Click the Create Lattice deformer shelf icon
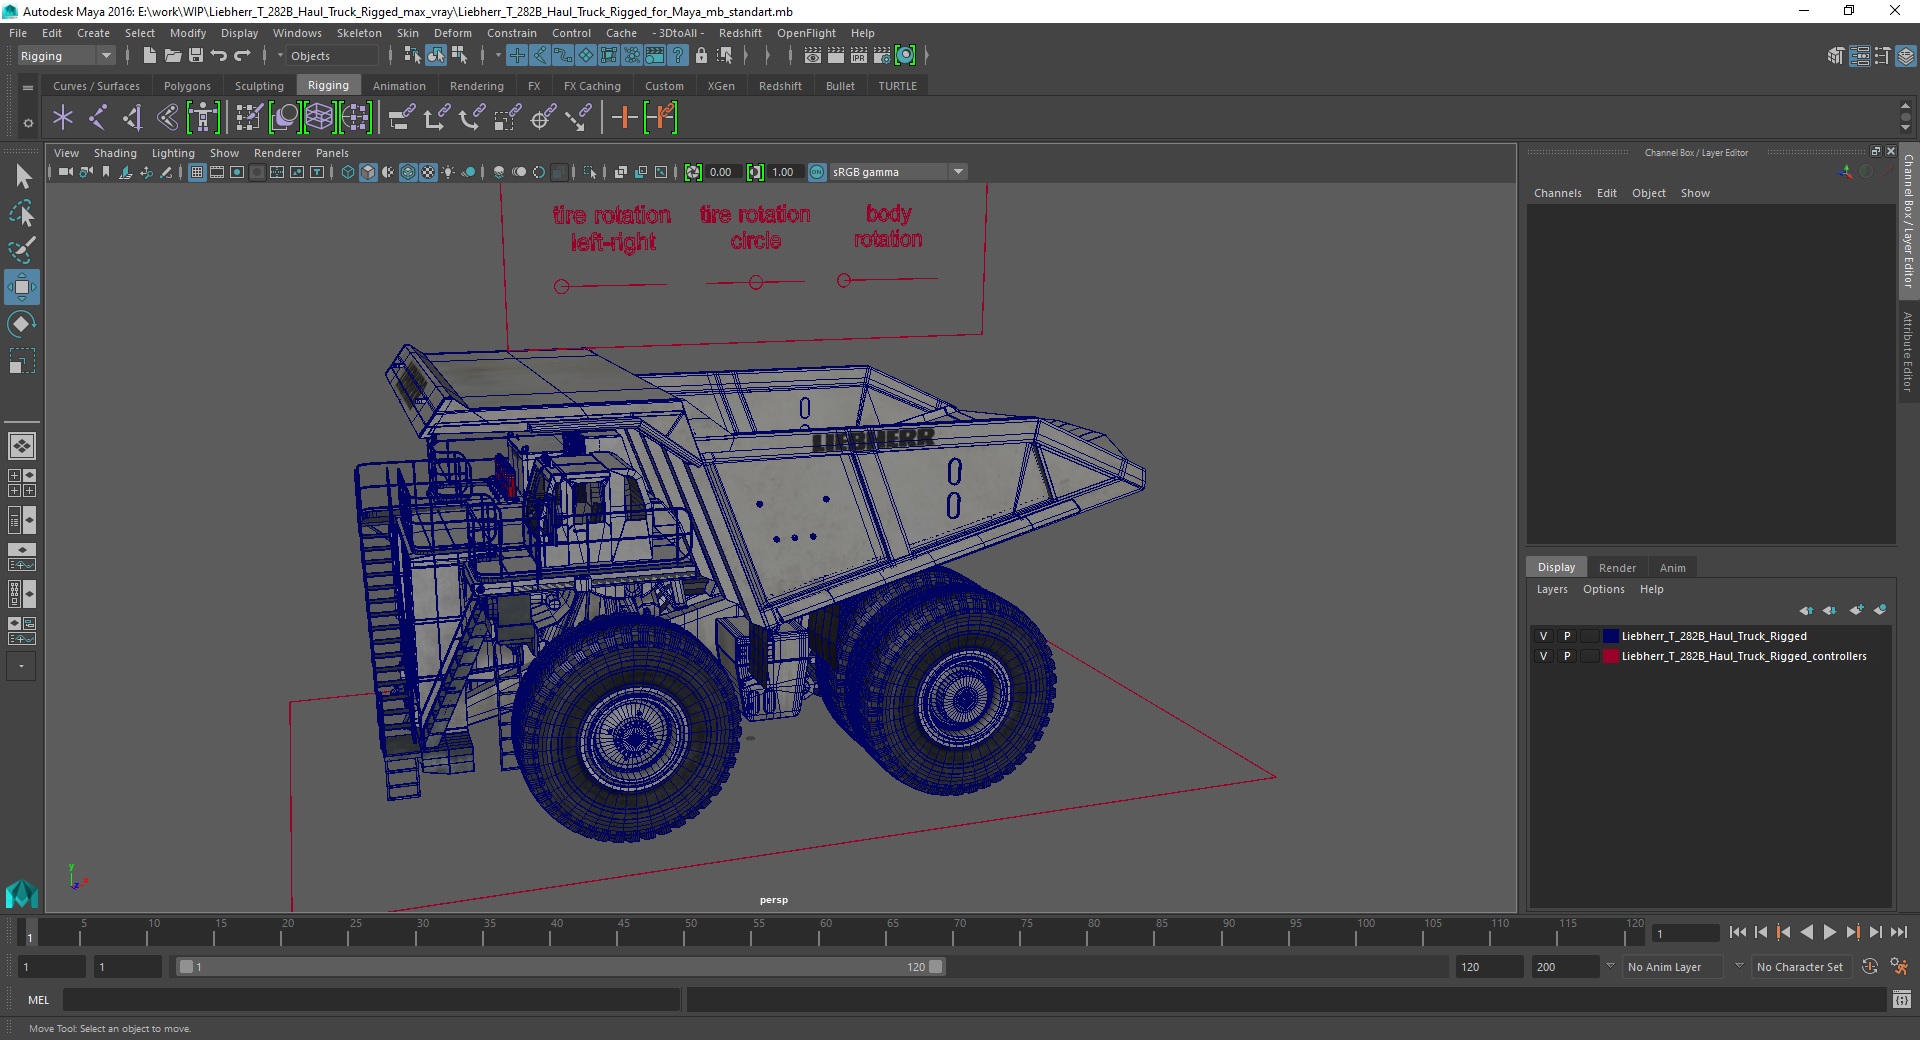 319,118
